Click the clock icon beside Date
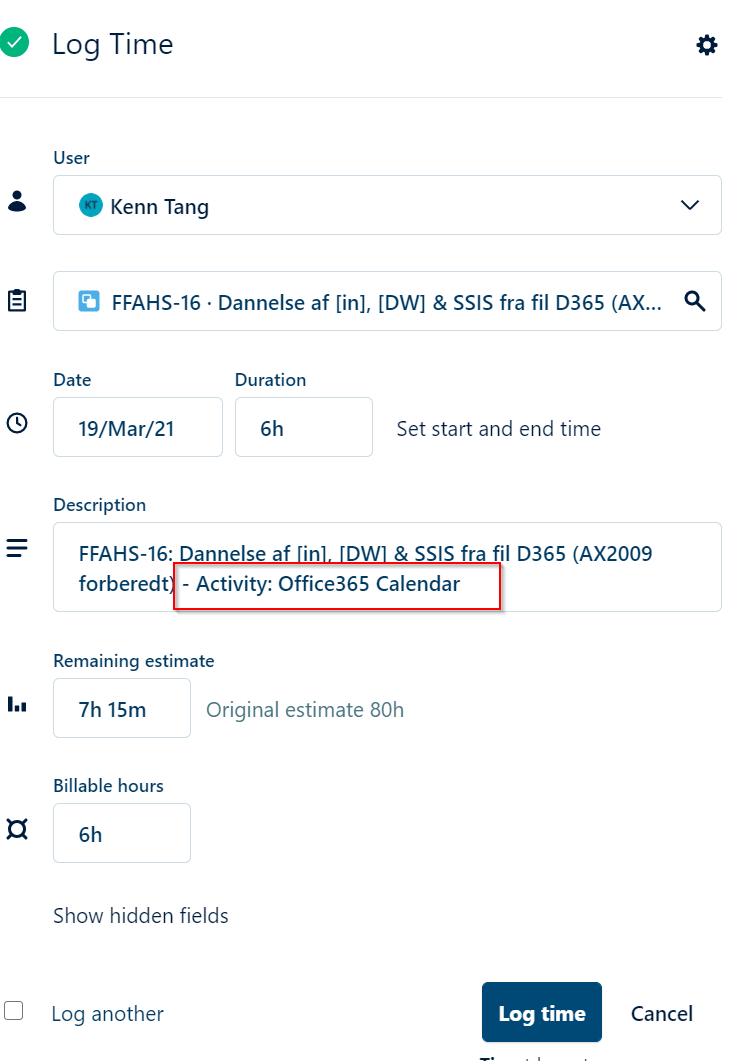 tap(17, 423)
